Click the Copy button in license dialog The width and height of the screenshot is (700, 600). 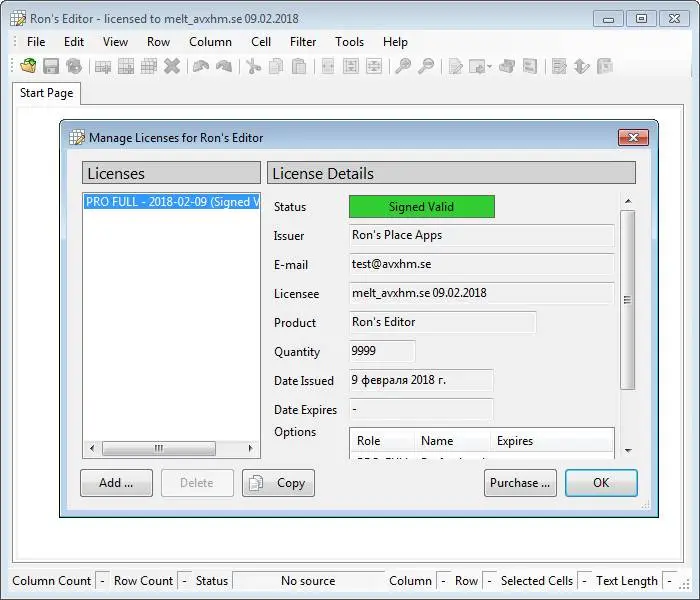coord(278,483)
